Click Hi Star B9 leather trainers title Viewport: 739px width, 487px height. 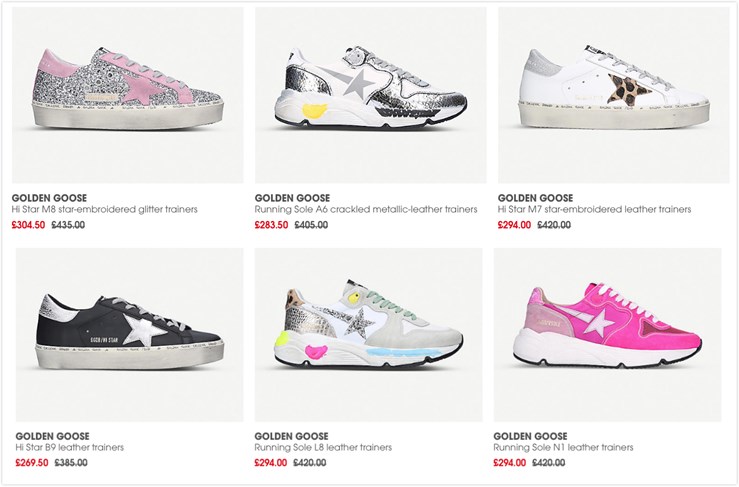click(70, 447)
